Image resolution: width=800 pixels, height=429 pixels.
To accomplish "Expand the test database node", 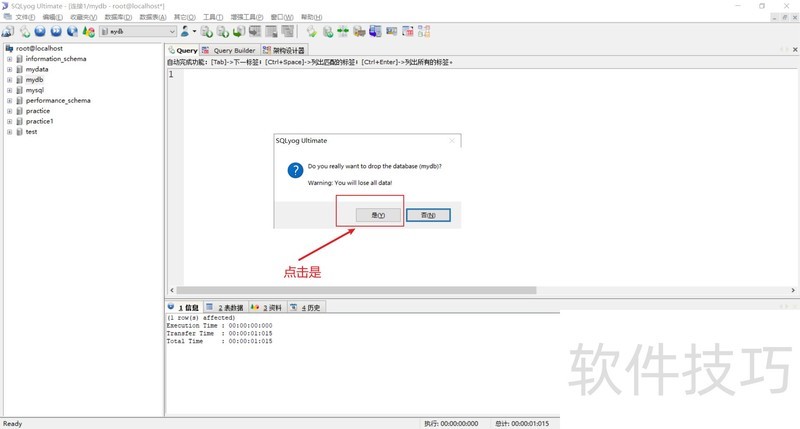I will 9,132.
